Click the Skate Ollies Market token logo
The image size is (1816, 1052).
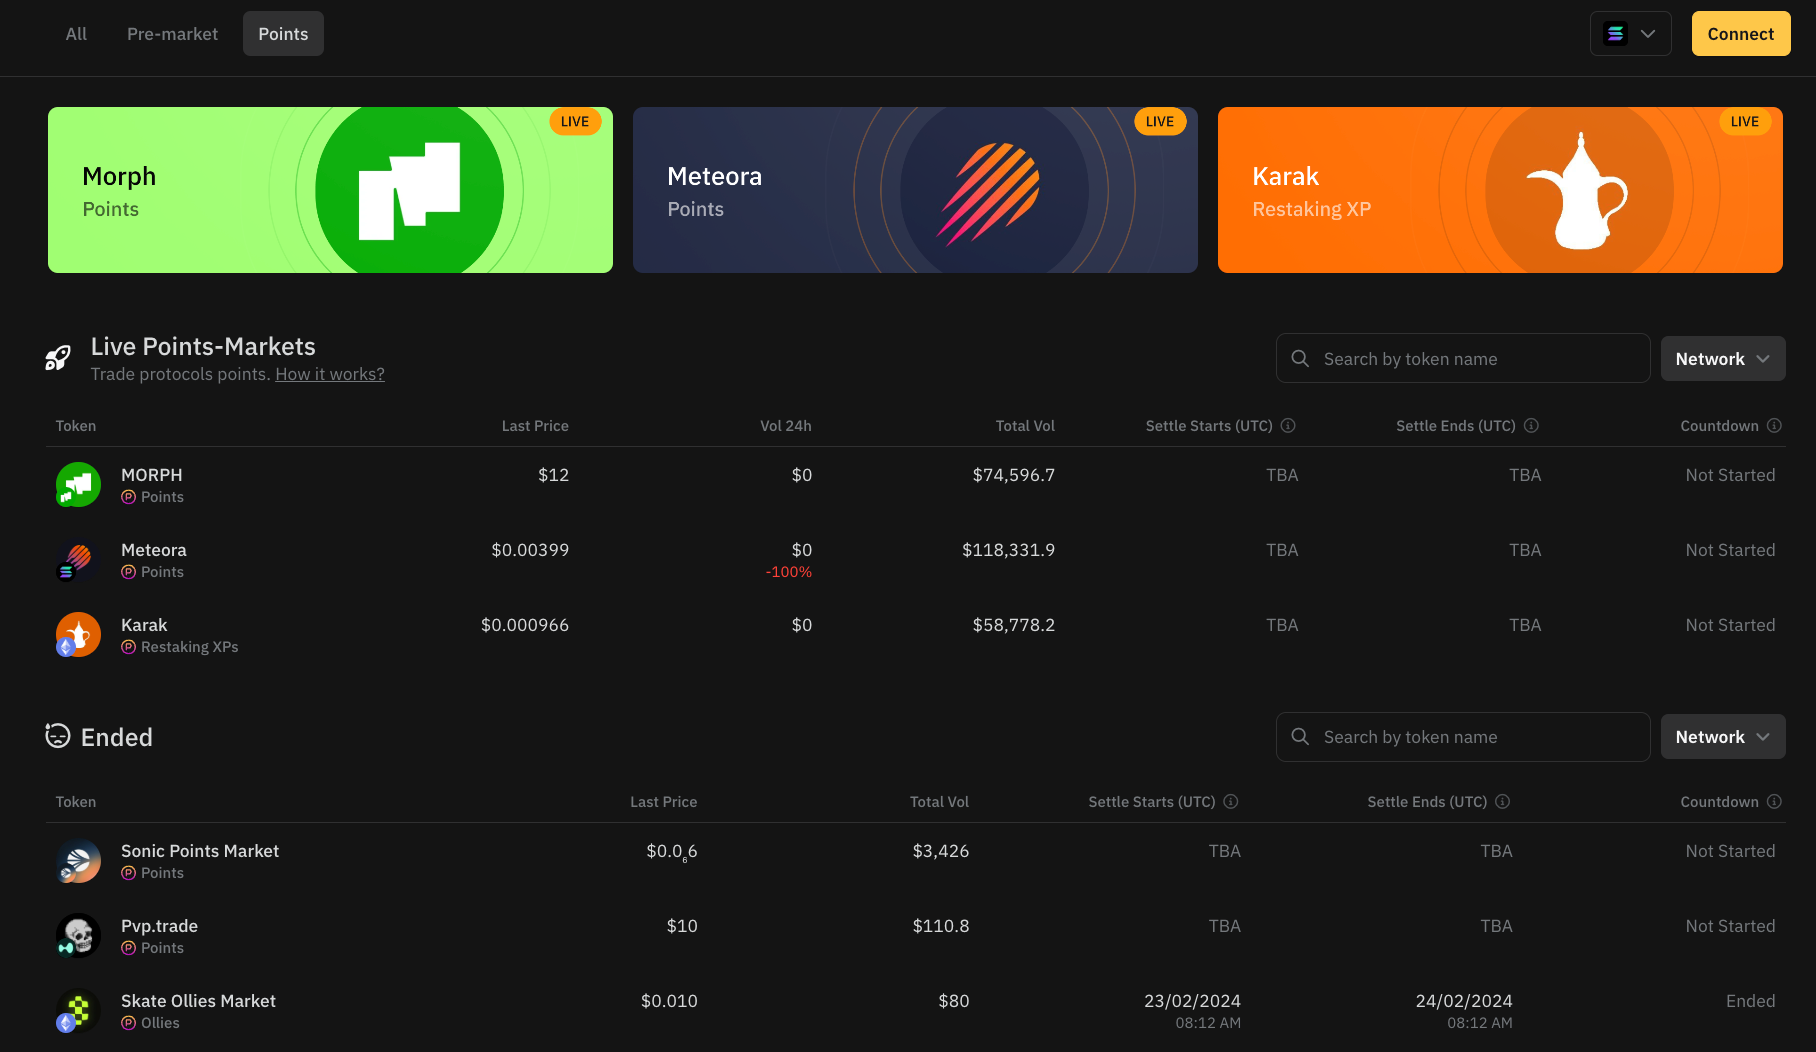click(x=78, y=1011)
